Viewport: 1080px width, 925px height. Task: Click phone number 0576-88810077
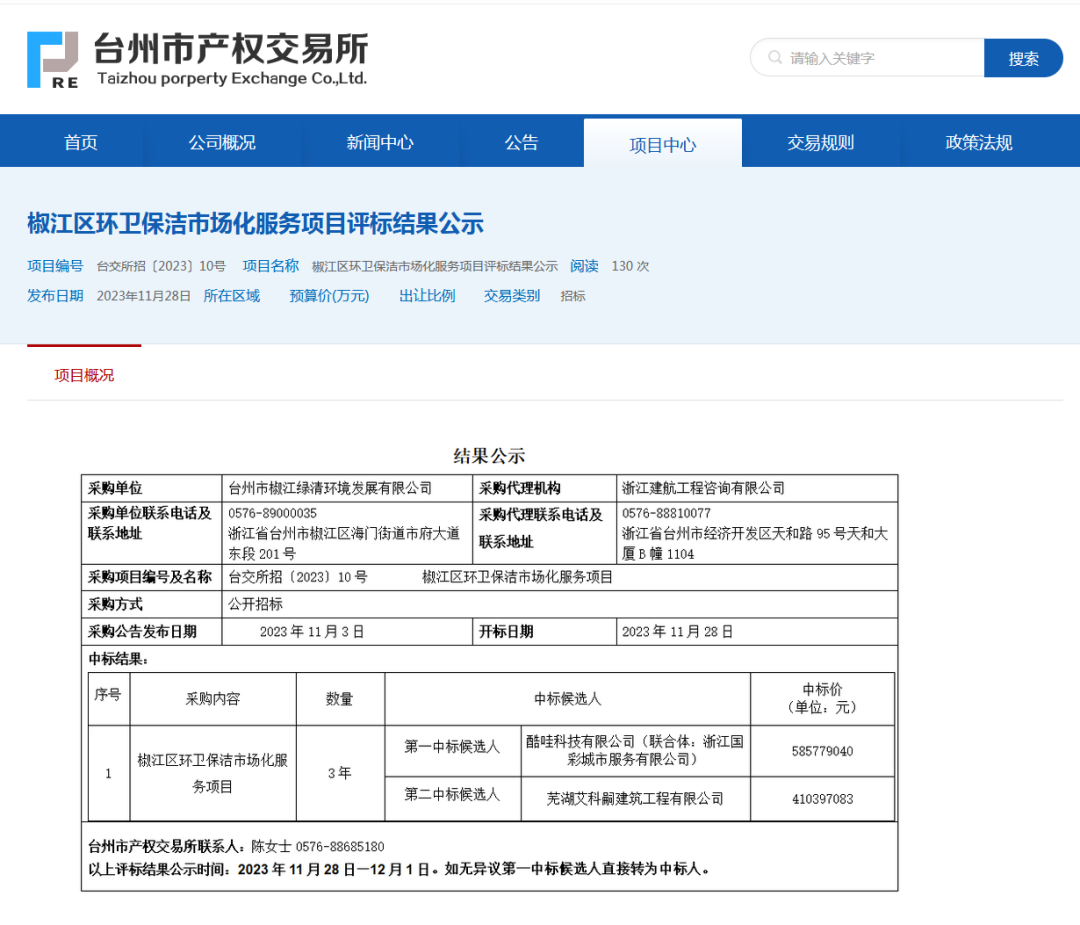(666, 513)
